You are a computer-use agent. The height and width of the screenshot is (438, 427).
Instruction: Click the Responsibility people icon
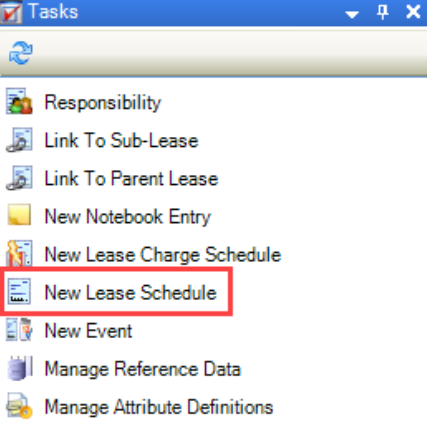coord(19,101)
